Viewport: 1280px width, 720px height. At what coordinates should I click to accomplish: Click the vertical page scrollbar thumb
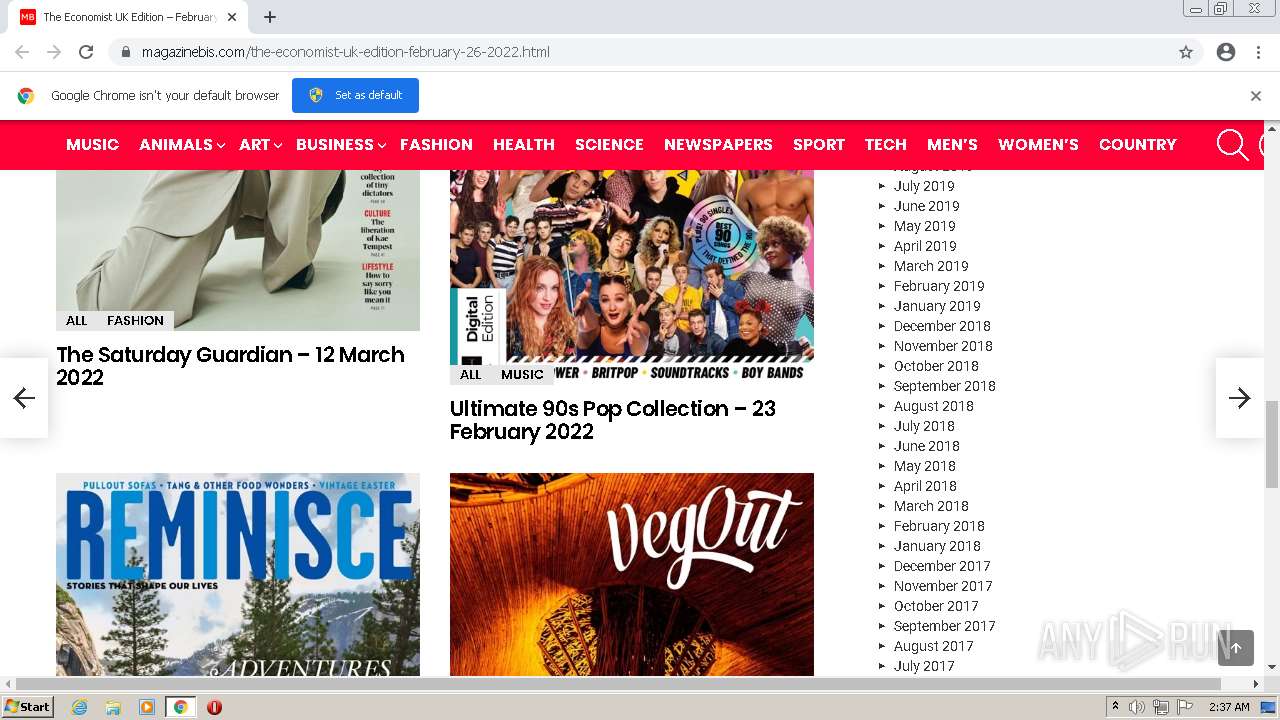pos(1272,444)
